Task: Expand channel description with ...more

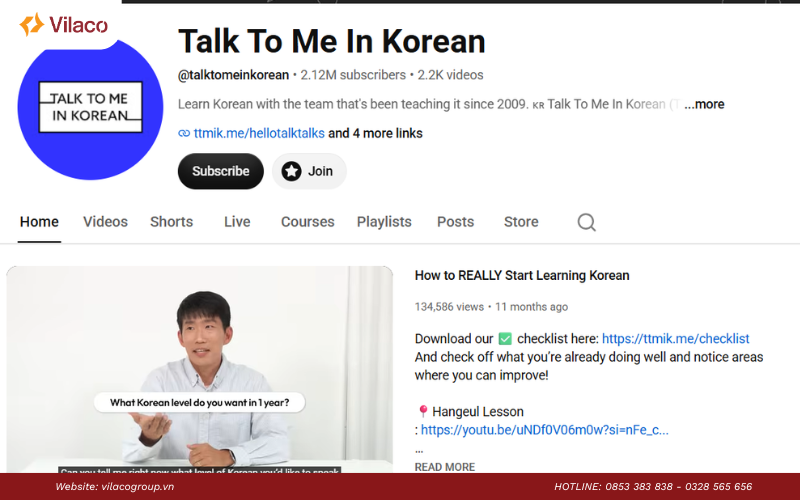Action: point(704,104)
